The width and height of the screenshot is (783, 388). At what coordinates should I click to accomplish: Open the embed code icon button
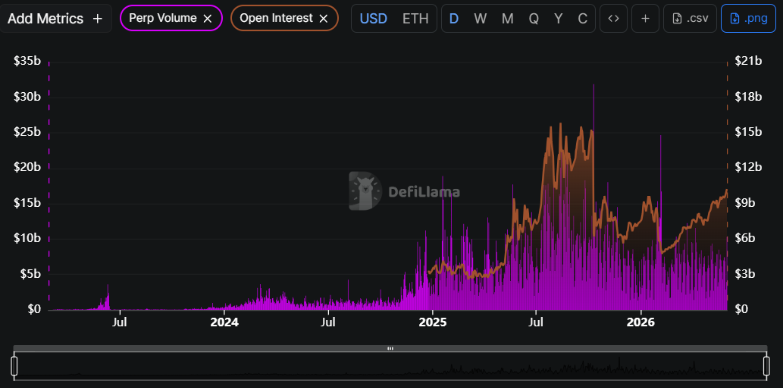[613, 19]
